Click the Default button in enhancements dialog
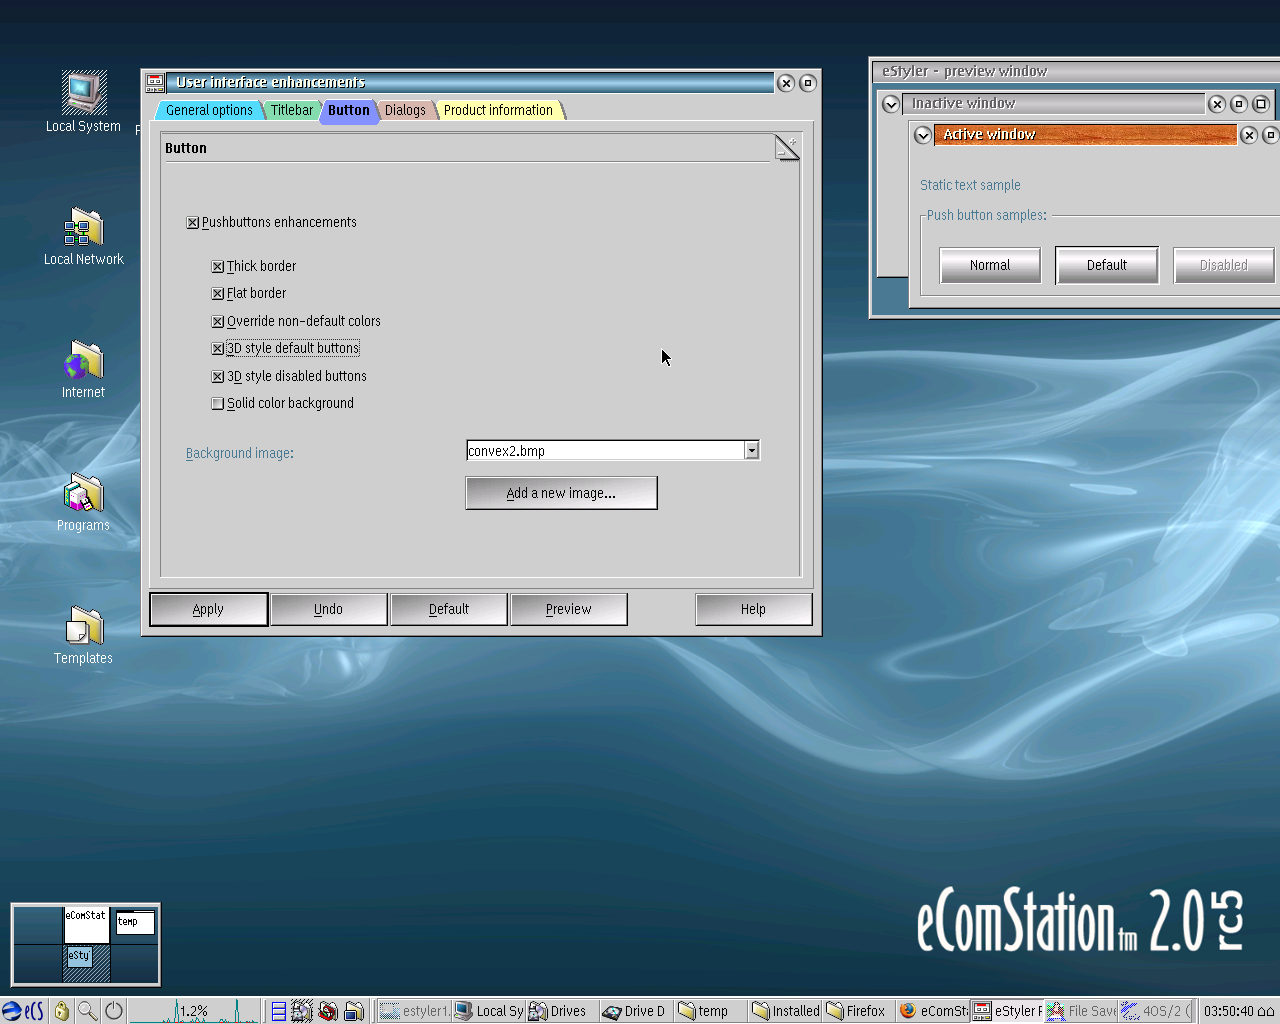Screen dimensions: 1280x1024 pos(448,609)
